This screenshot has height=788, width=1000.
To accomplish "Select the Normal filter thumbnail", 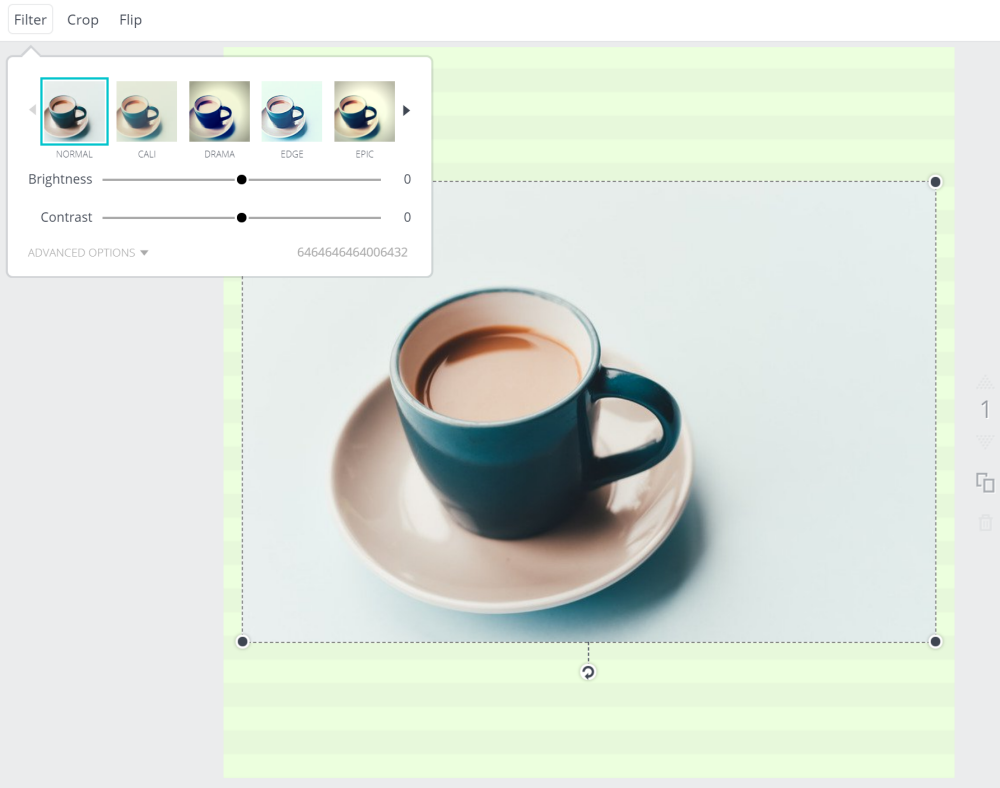I will click(74, 111).
